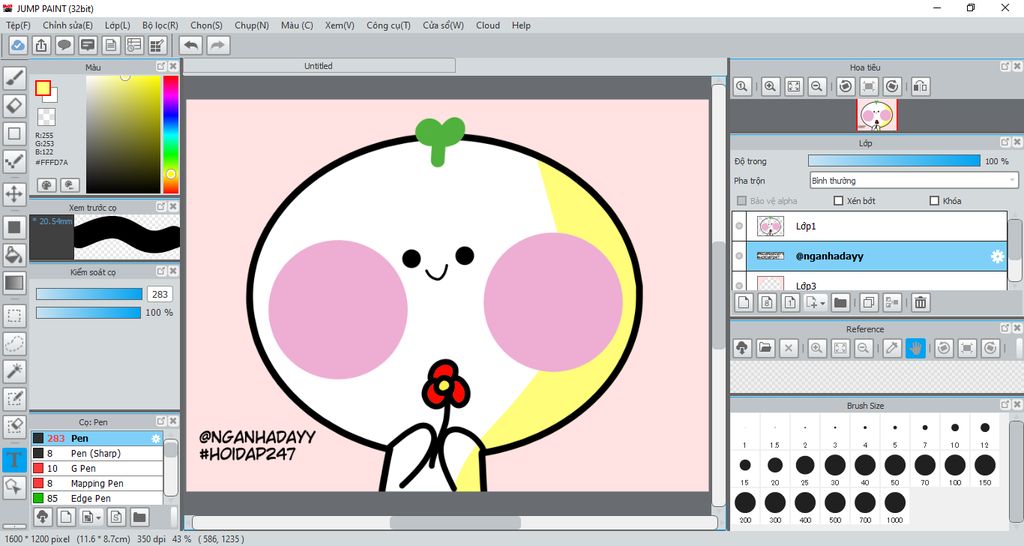Select the Pen (Sharp) brush

(x=97, y=453)
